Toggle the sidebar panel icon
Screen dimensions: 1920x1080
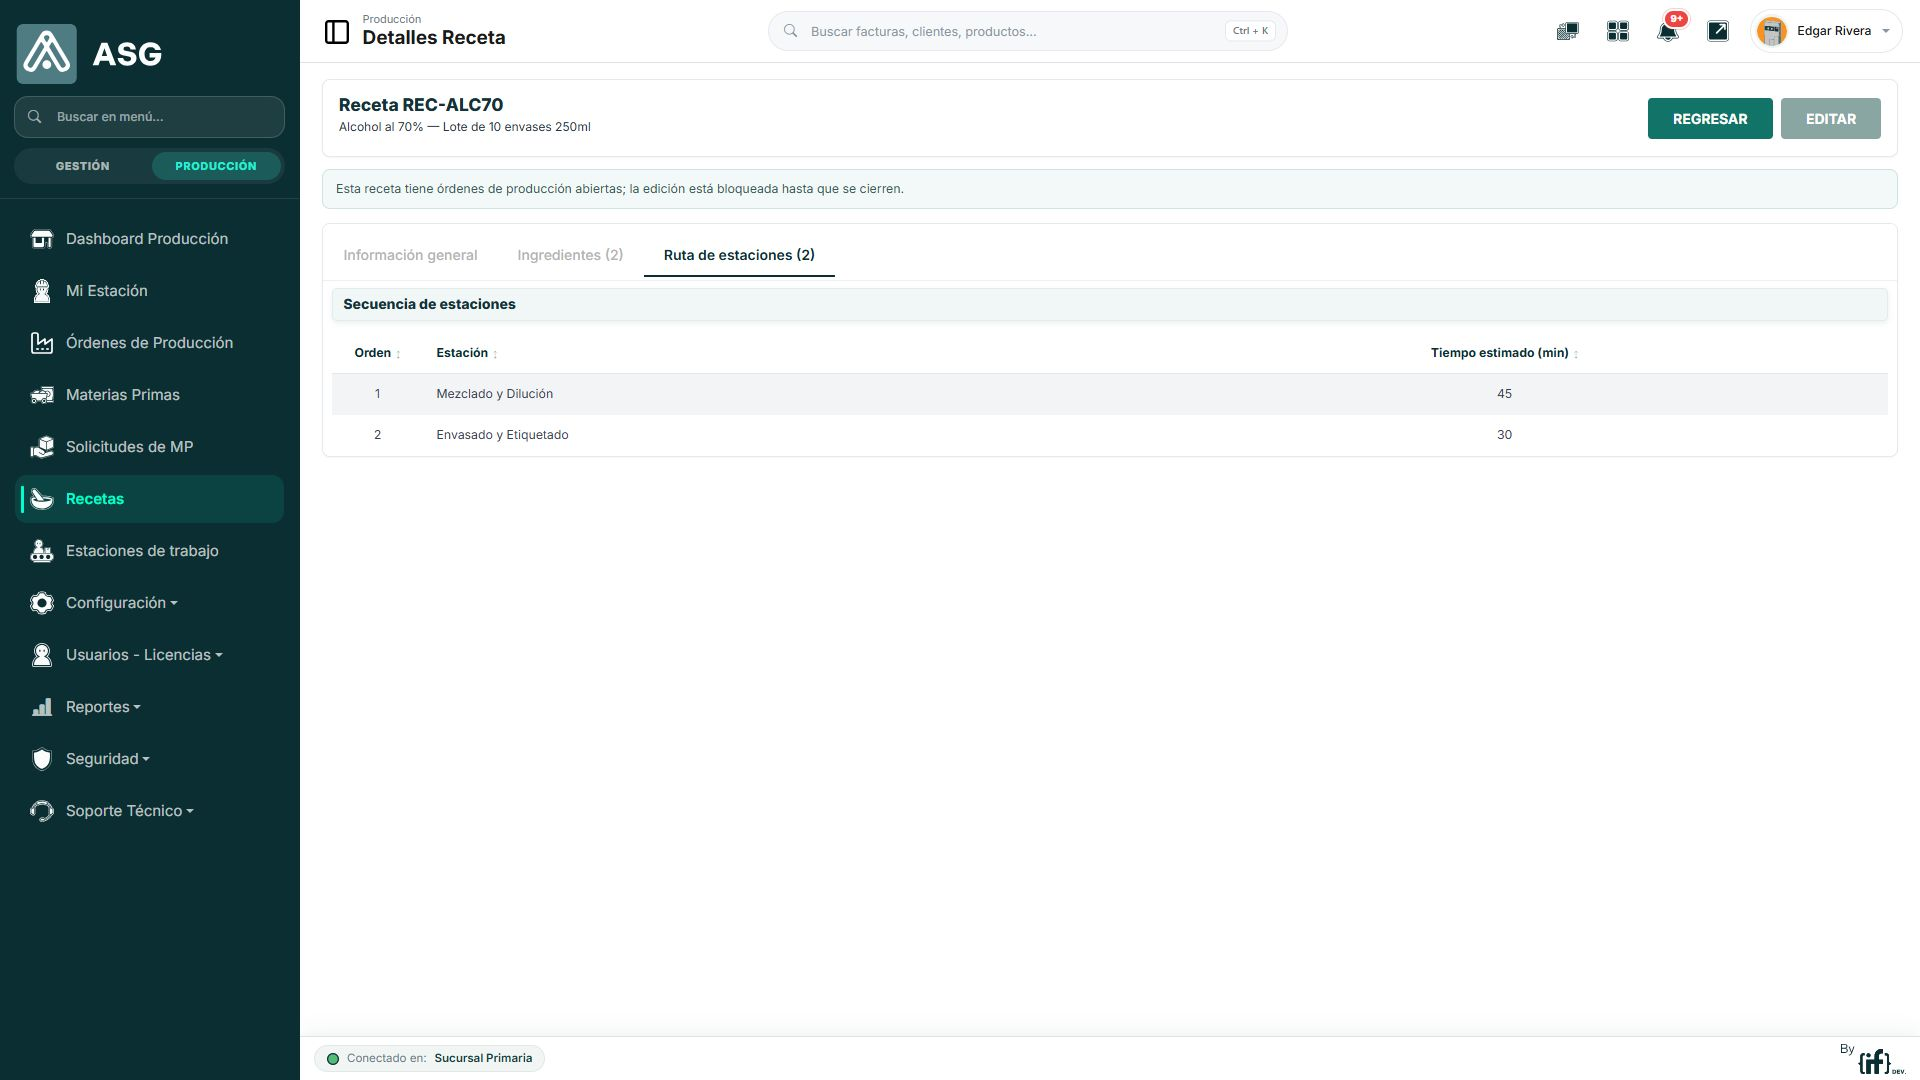pyautogui.click(x=337, y=32)
